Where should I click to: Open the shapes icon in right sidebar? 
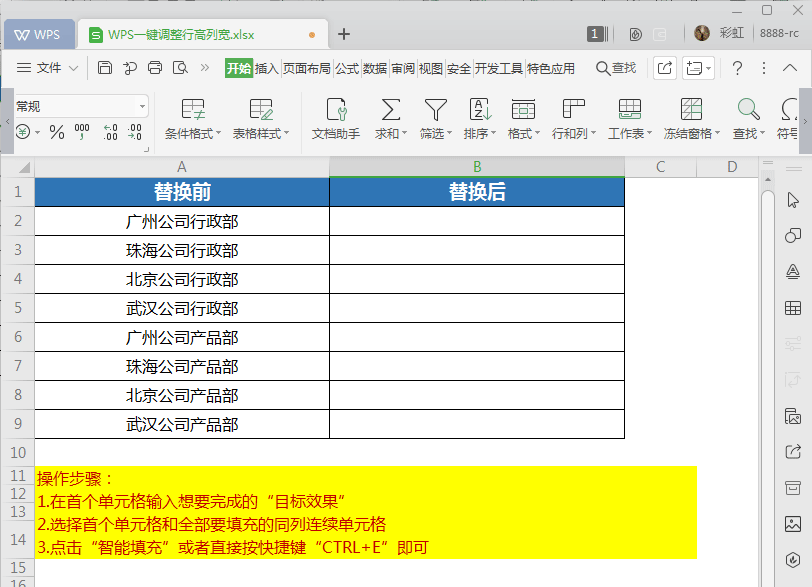tap(793, 236)
